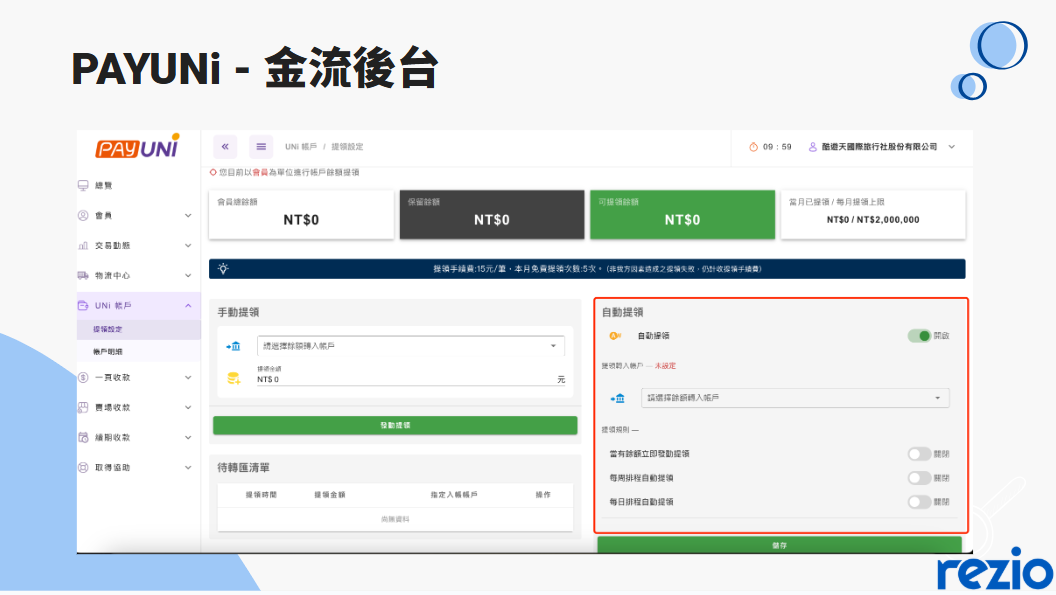
Task: Collapse the UNi 帳戶 menu chevron
Action: point(188,305)
